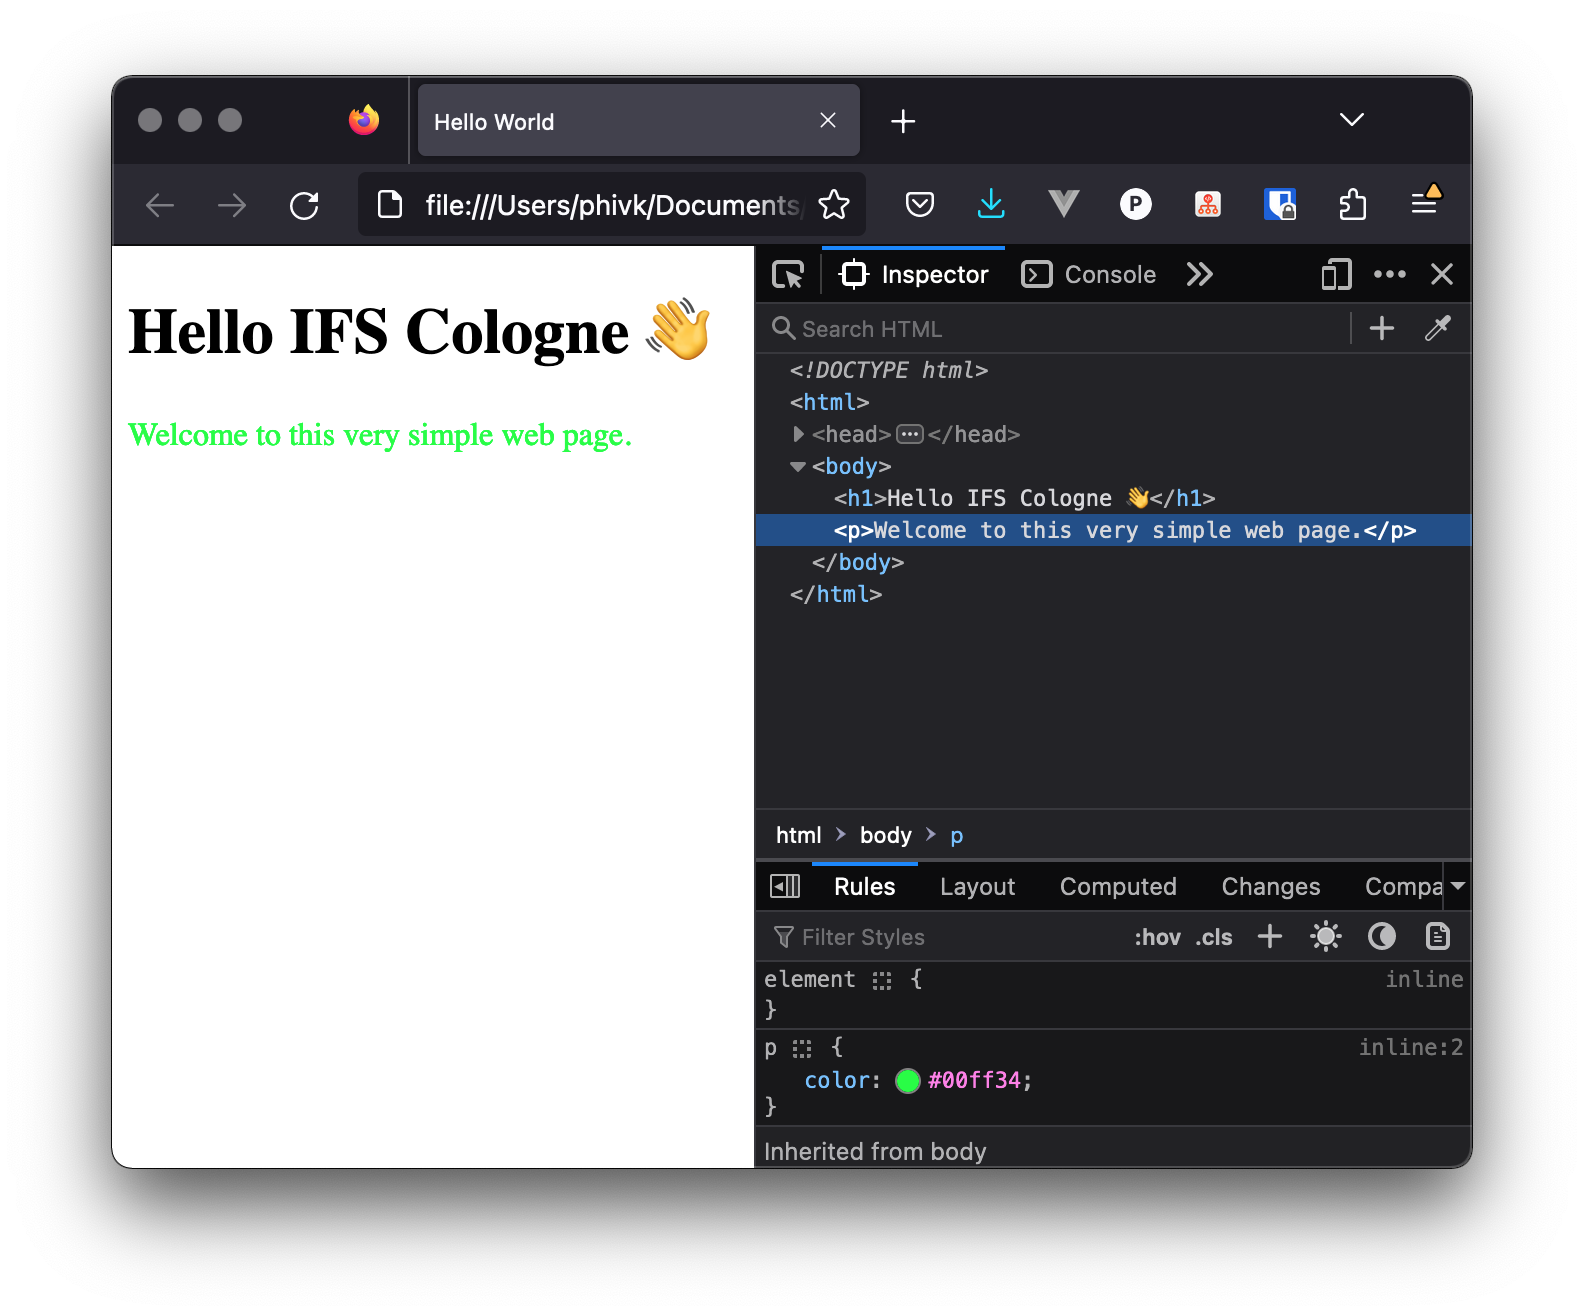Toggle the dark color scheme simulation icon
This screenshot has height=1316, width=1584.
[1382, 937]
